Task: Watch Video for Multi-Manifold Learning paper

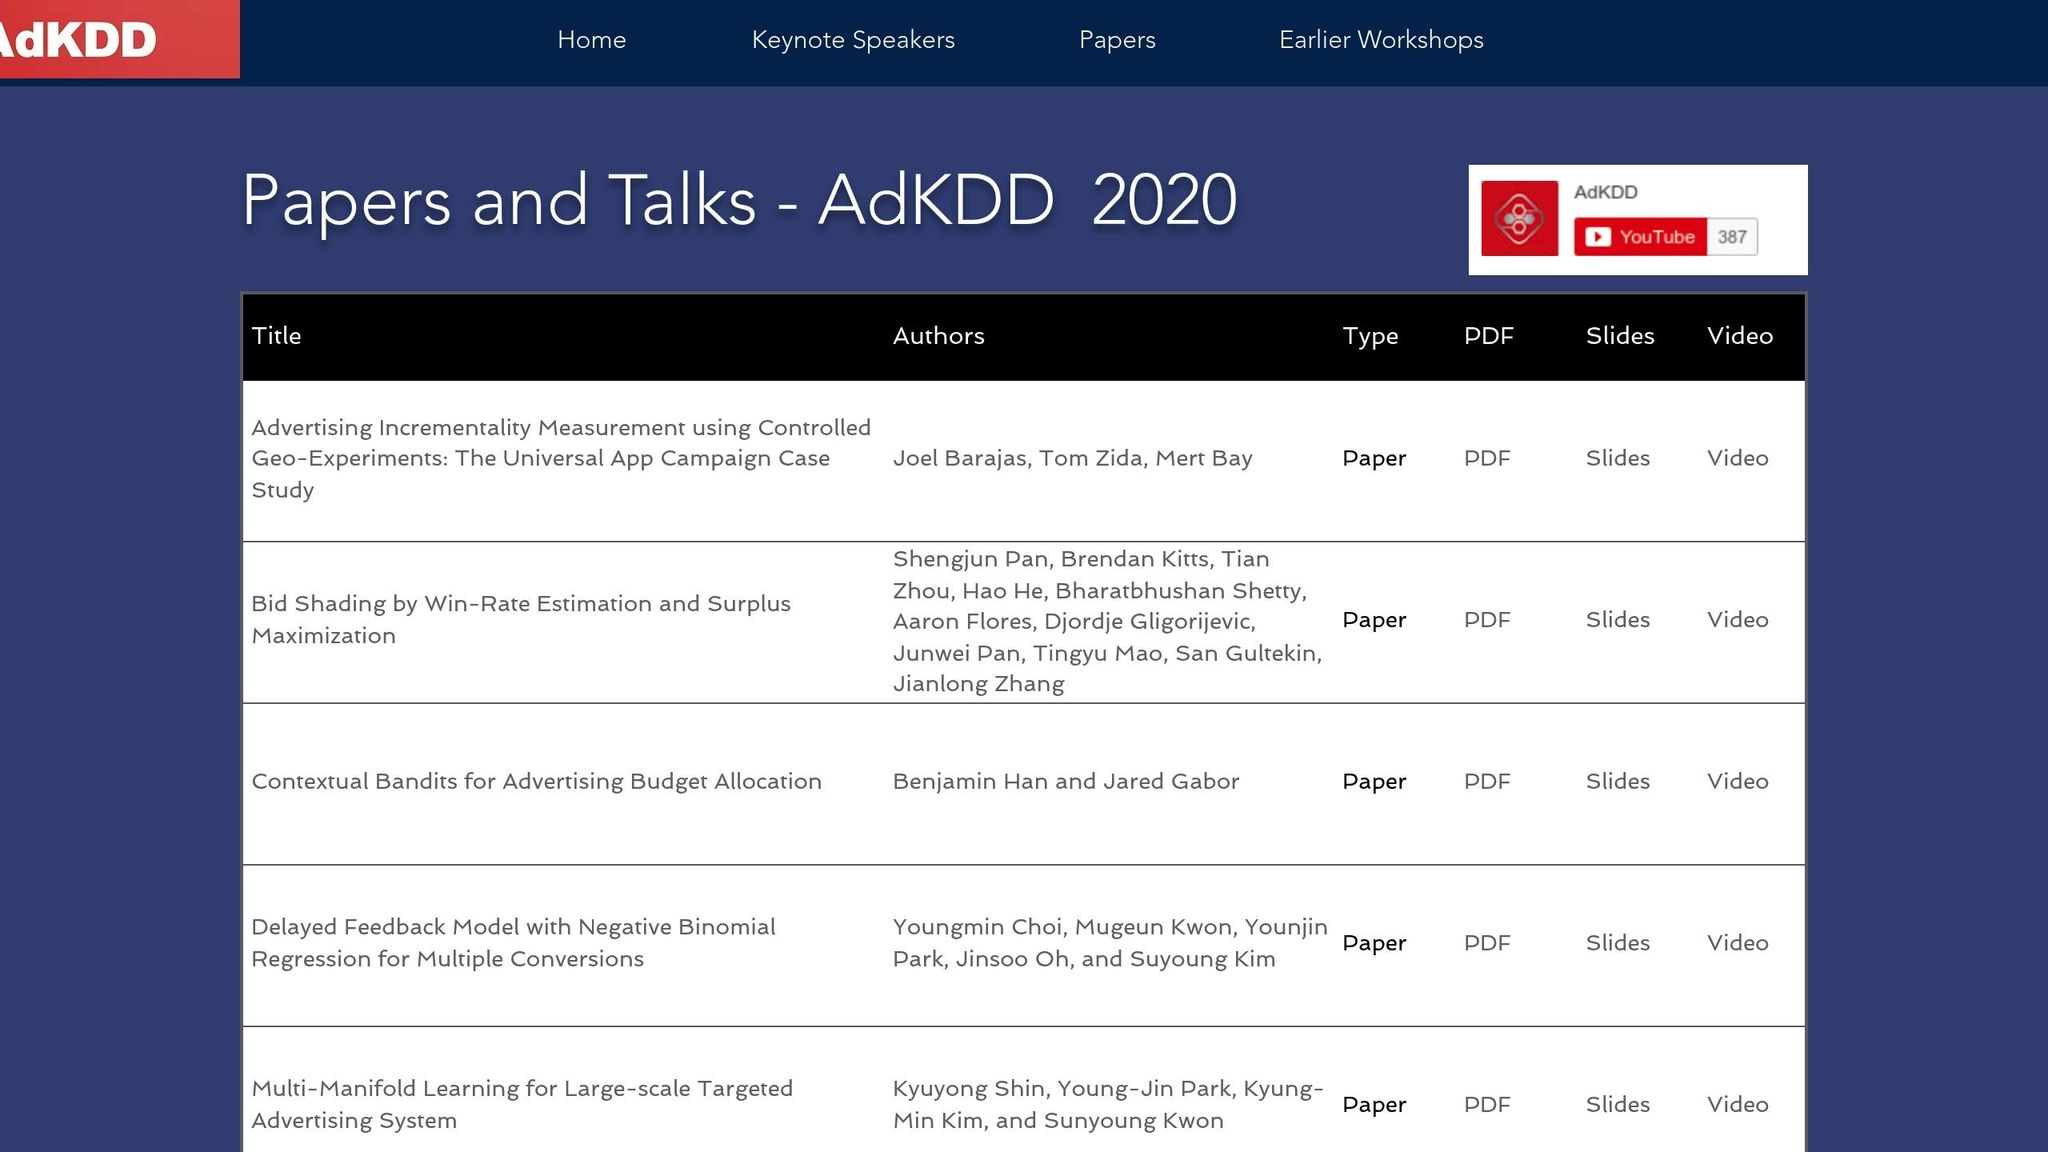Action: 1738,1105
